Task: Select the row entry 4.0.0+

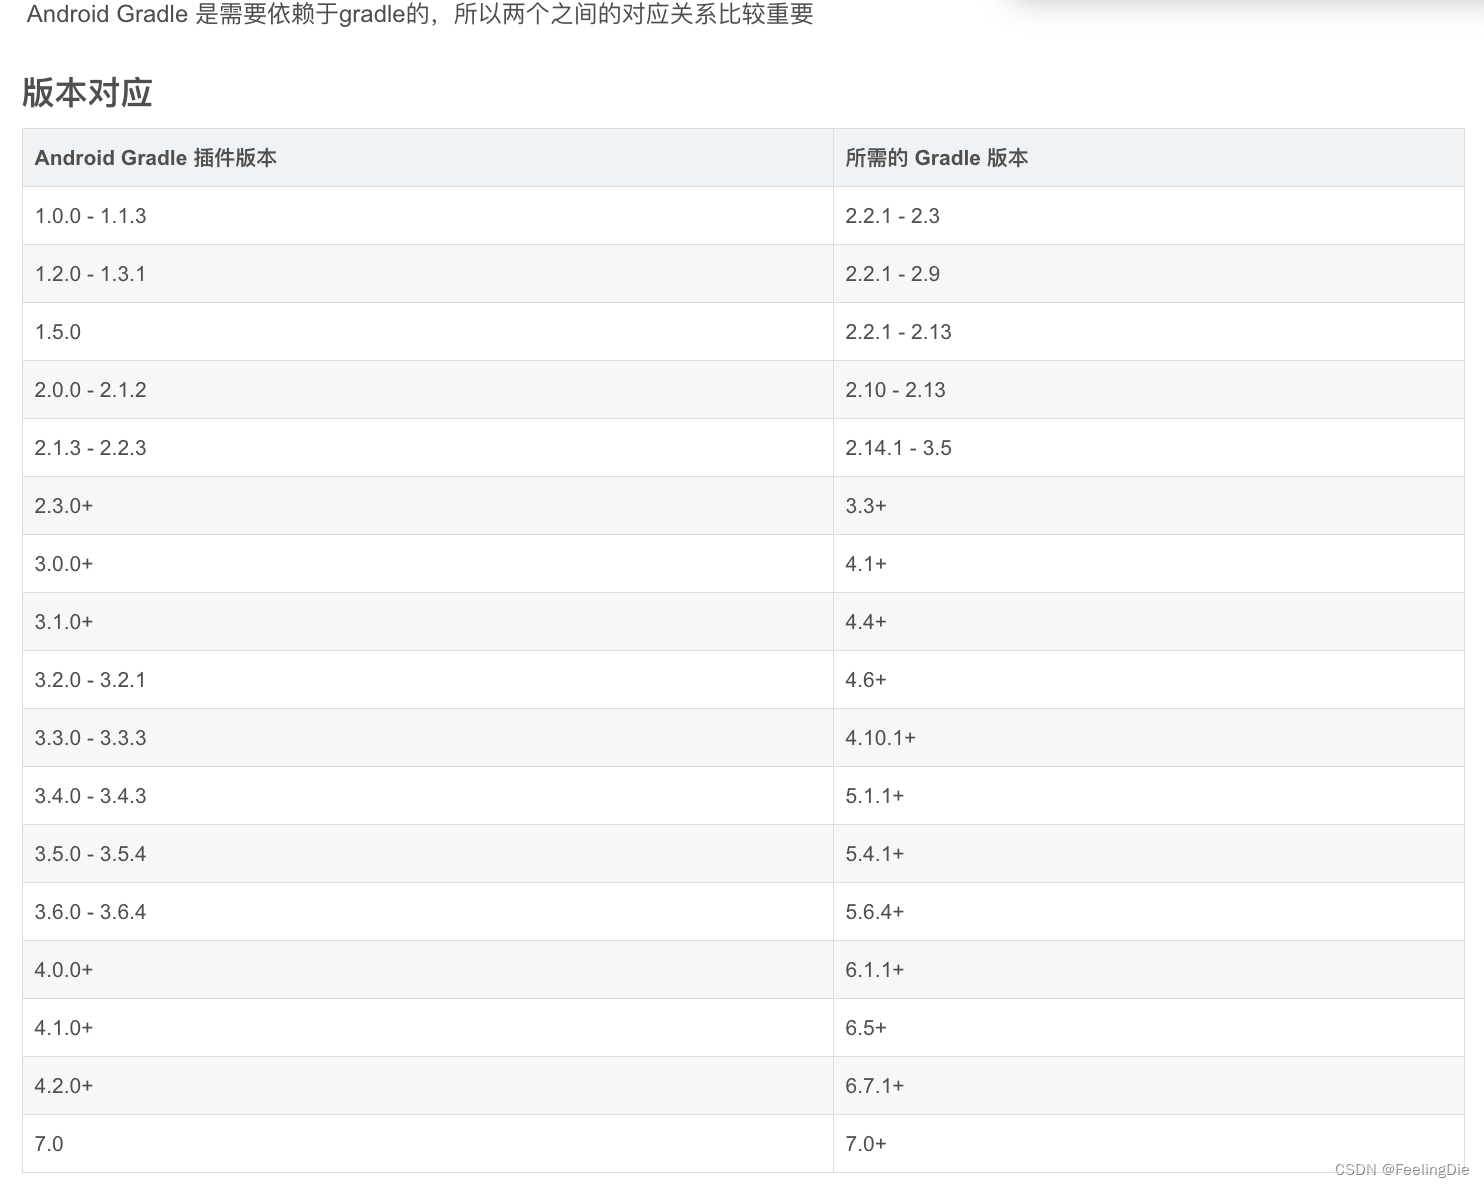Action: pos(63,969)
